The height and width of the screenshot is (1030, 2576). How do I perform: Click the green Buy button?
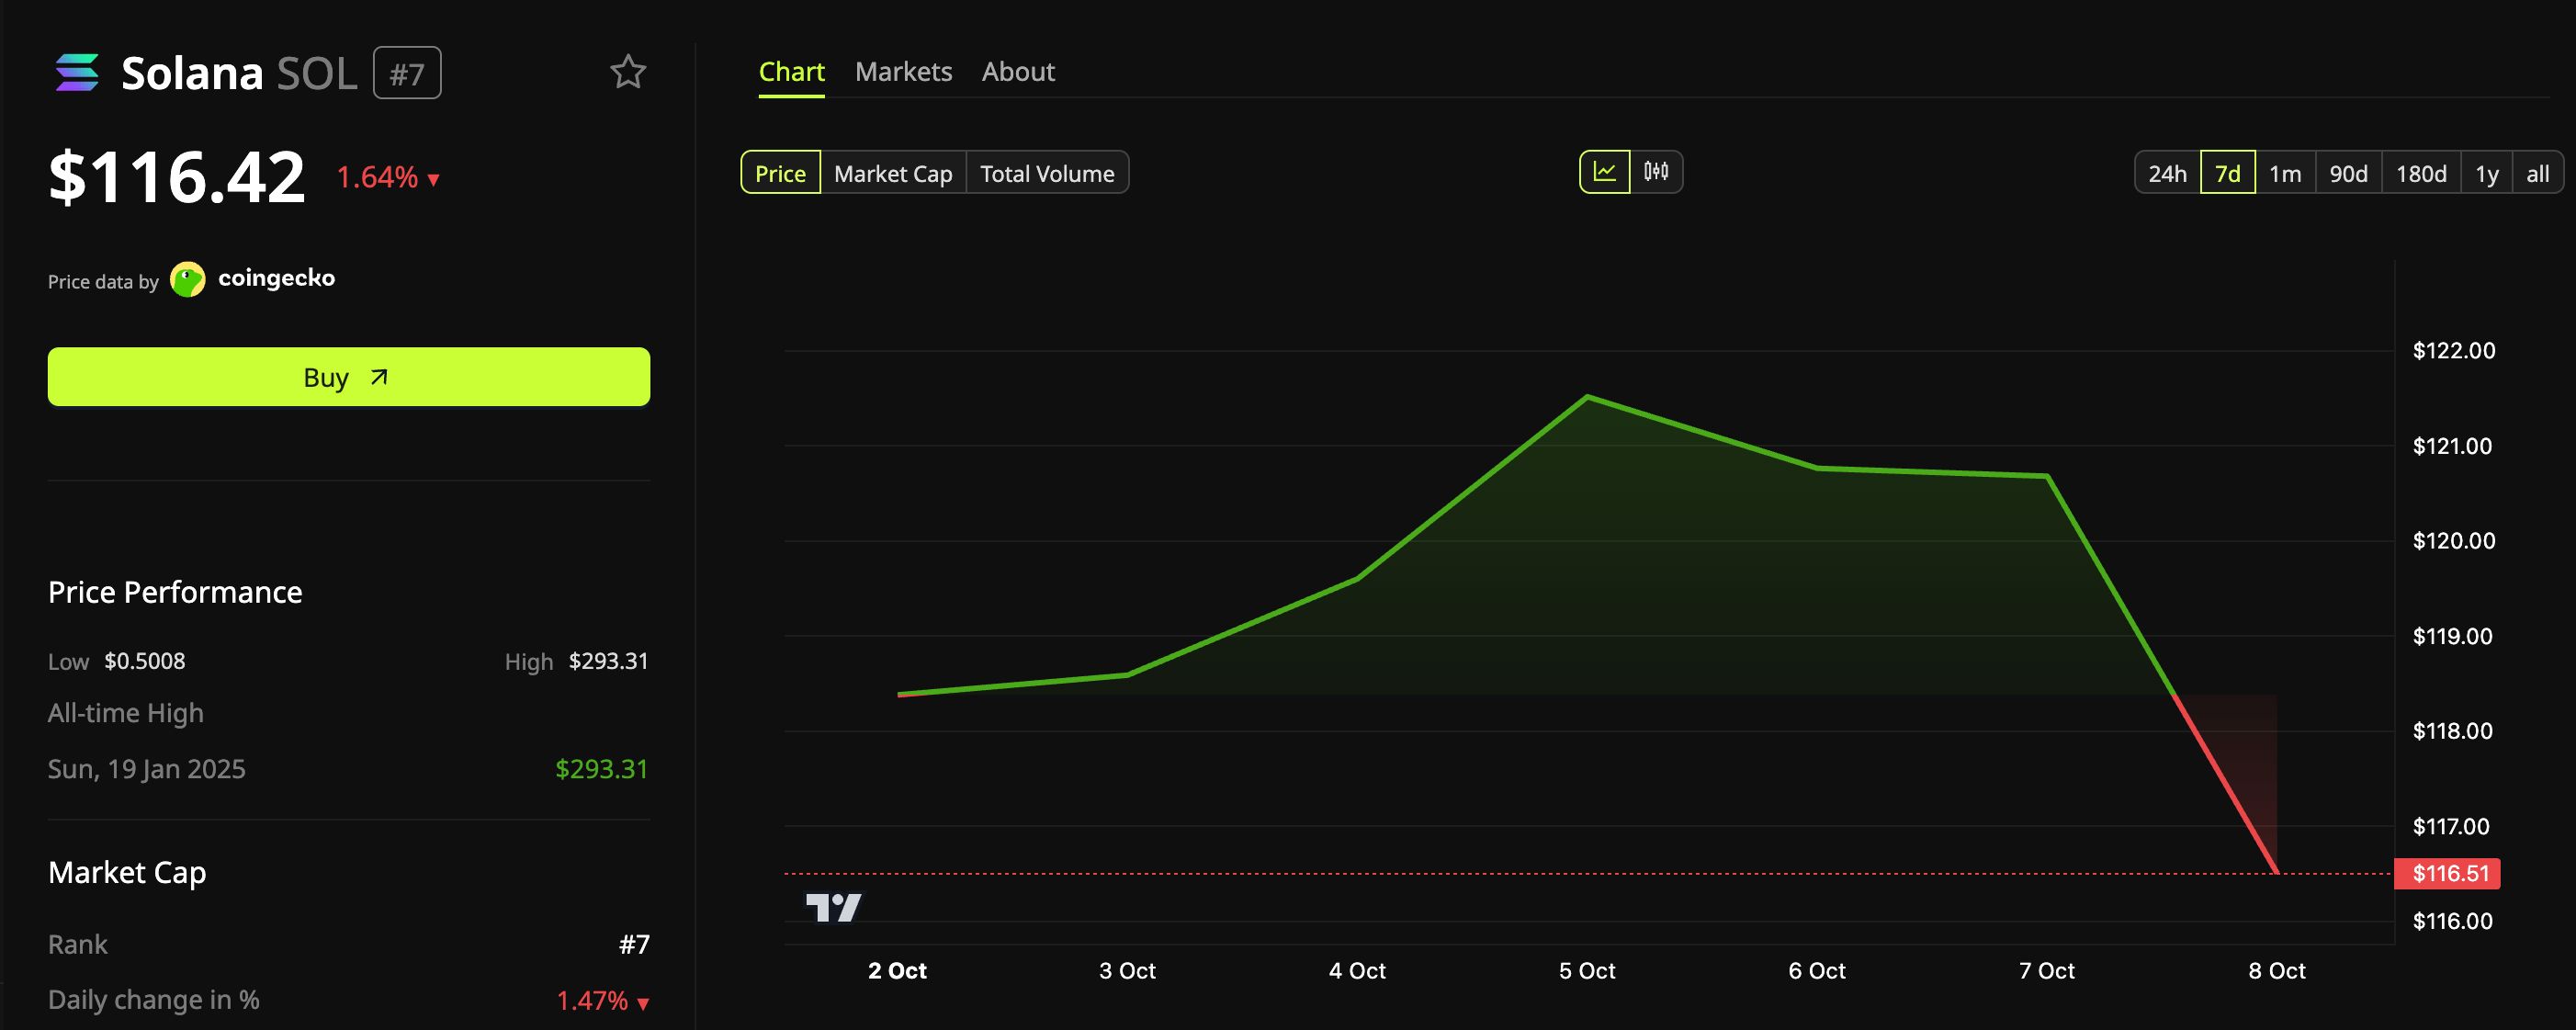[349, 377]
